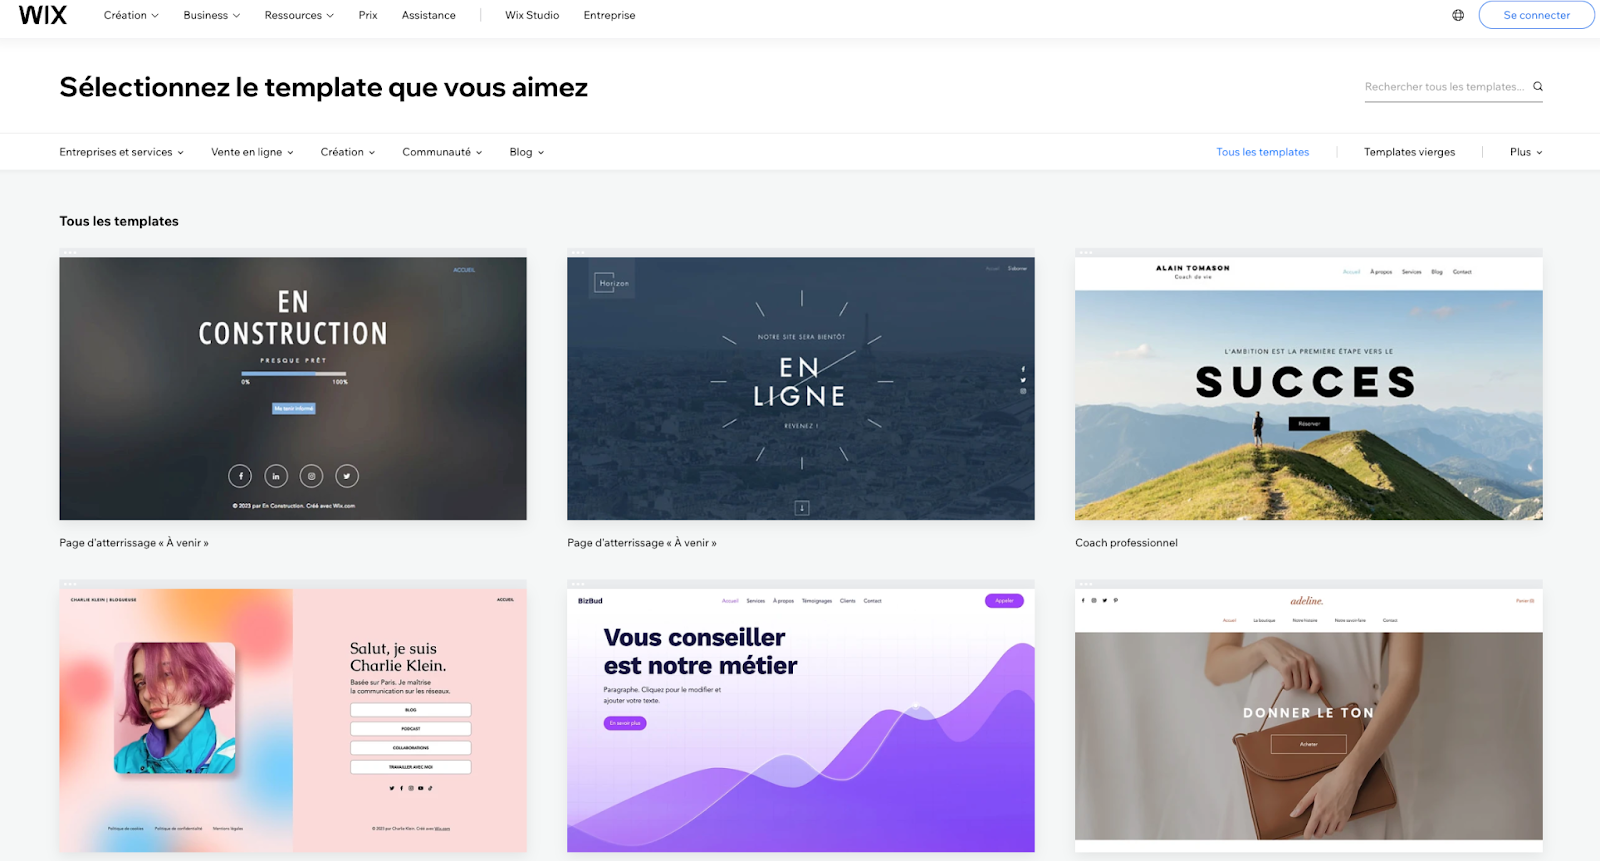Click the Facebook icon in En Construction template

coord(240,476)
